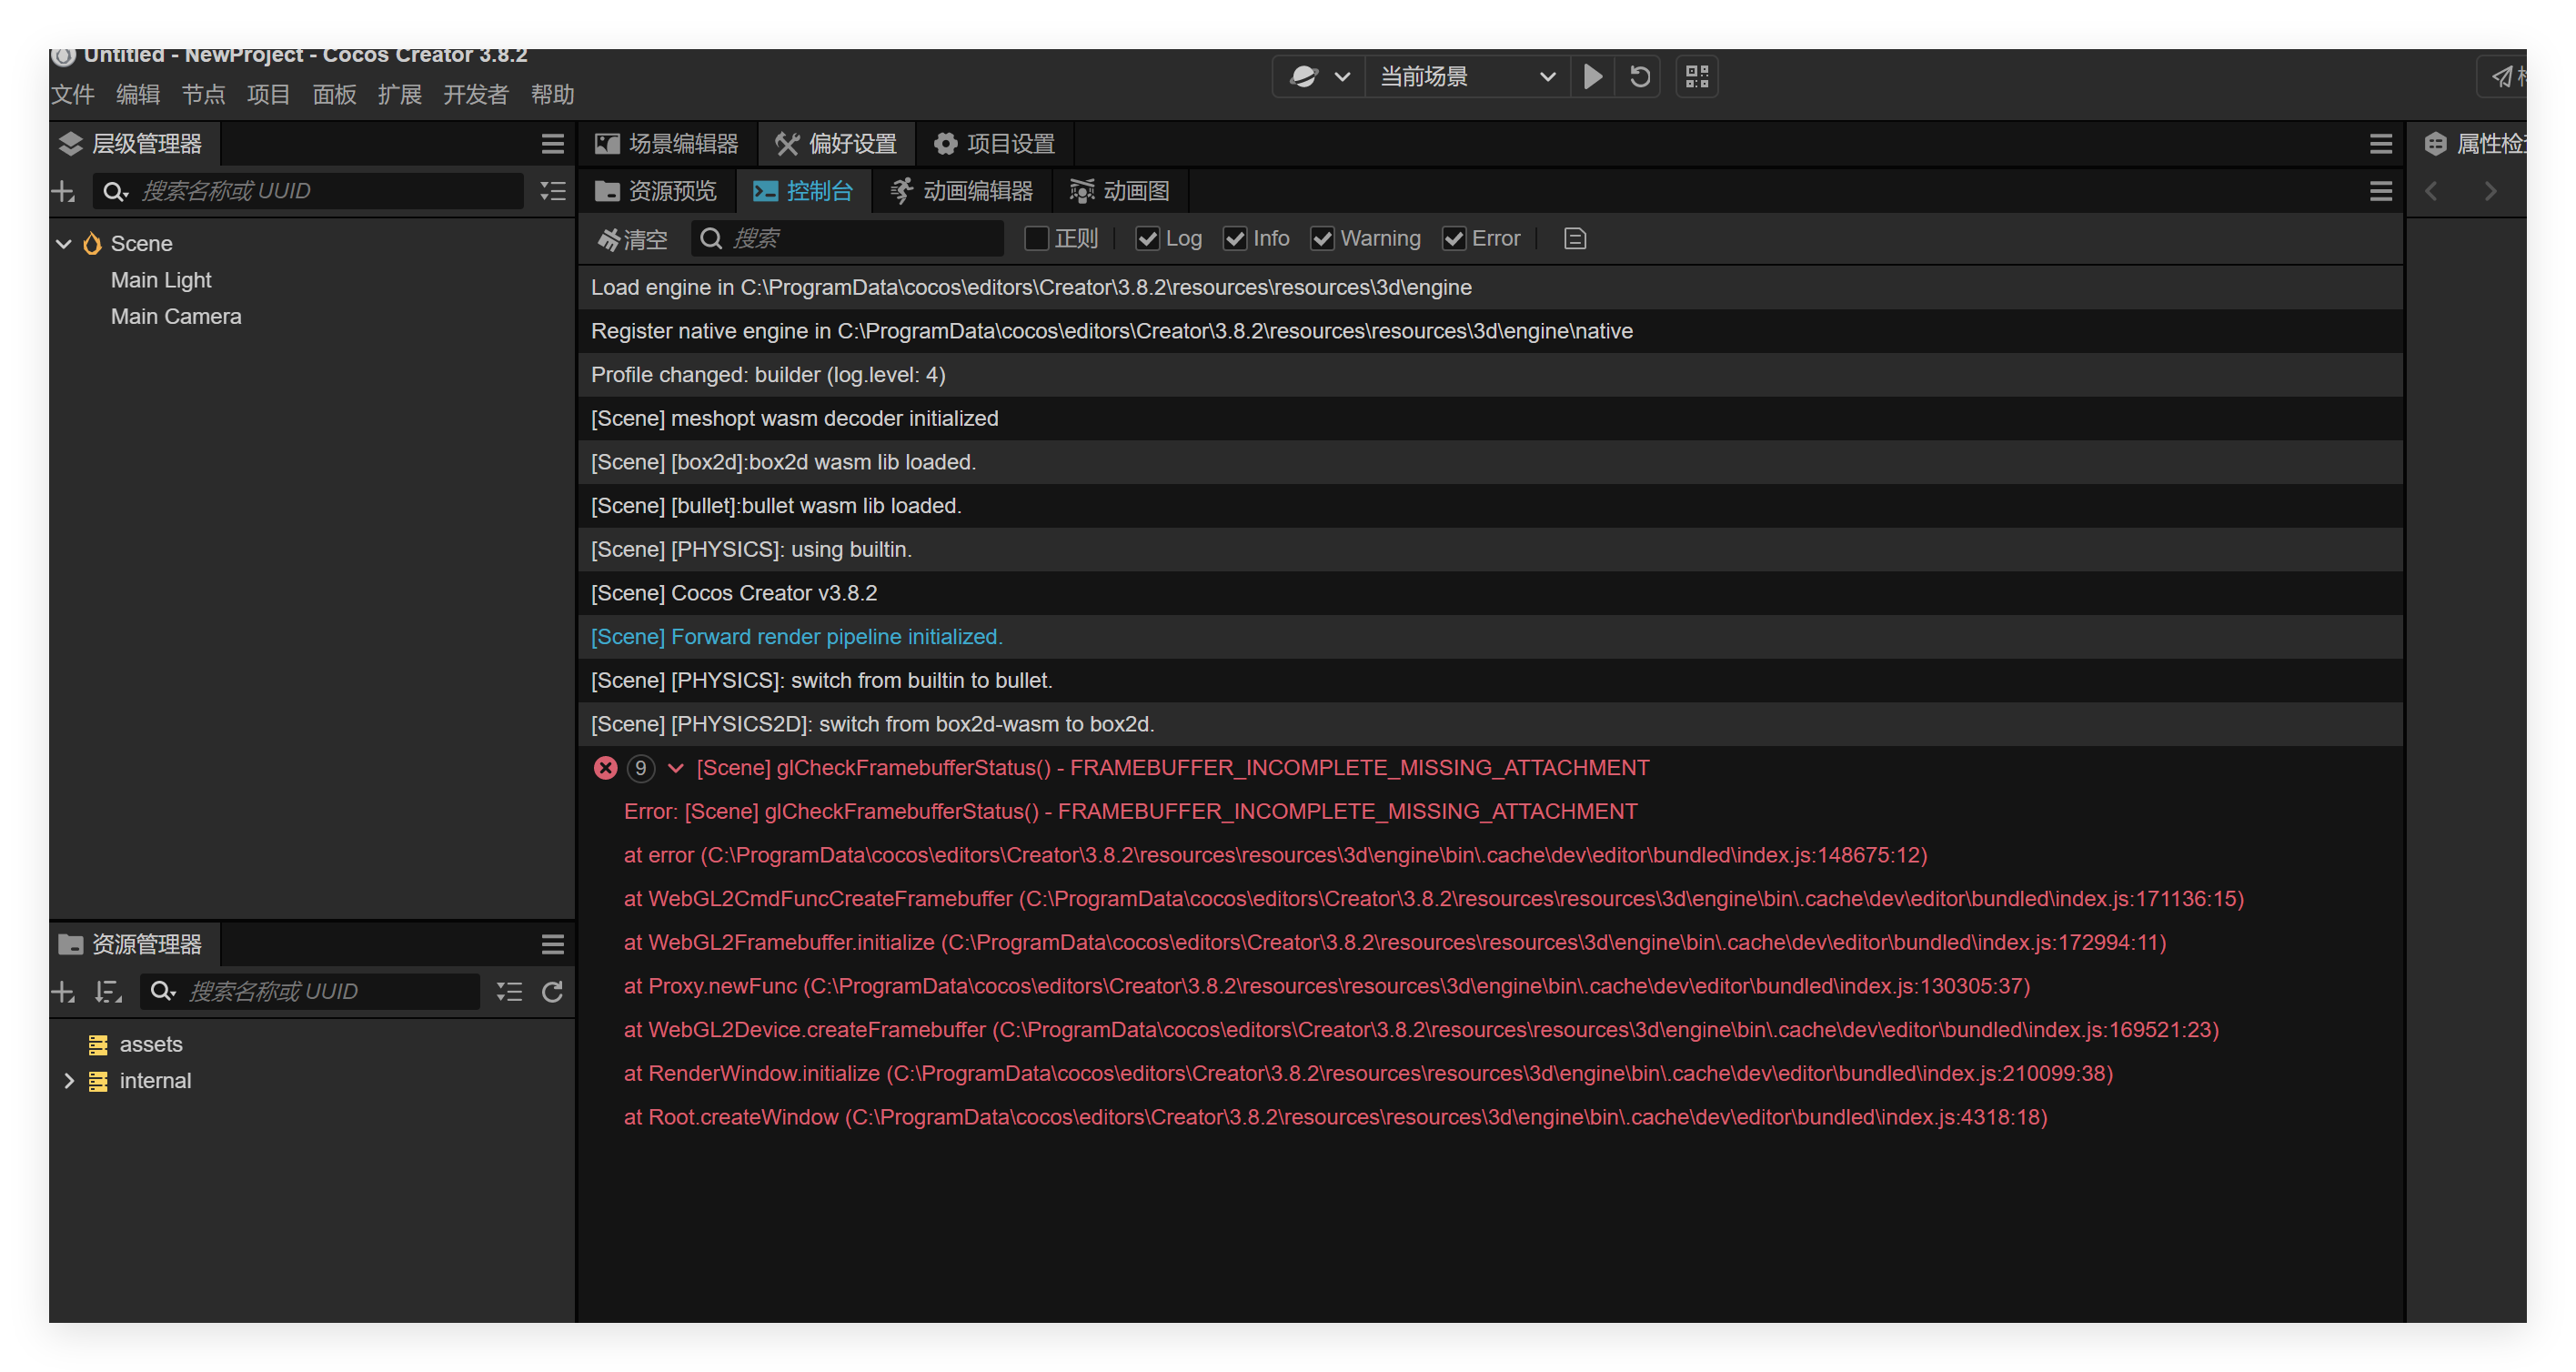Viewport: 2576px width, 1372px height.
Task: Click refresh icon in assets panel
Action: tap(552, 991)
